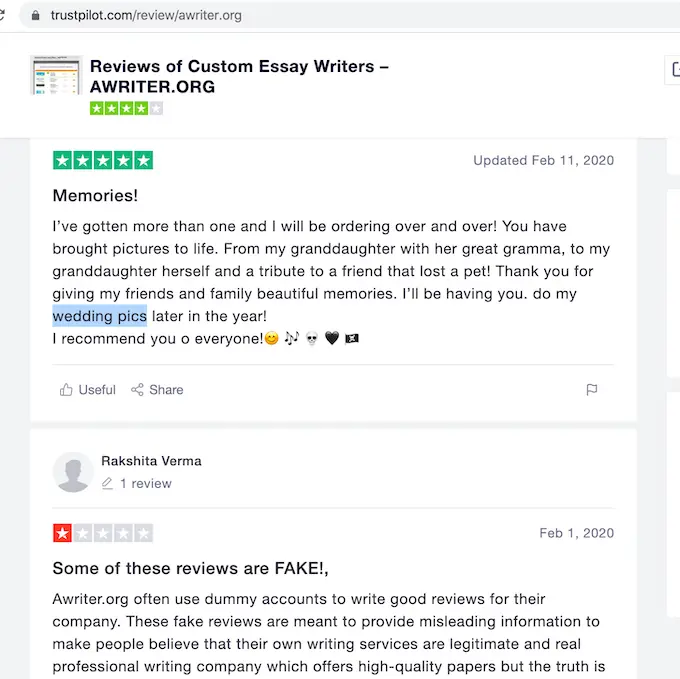The image size is (680, 679).
Task: Click the Updated Feb 11, 2020 date
Action: pos(543,160)
